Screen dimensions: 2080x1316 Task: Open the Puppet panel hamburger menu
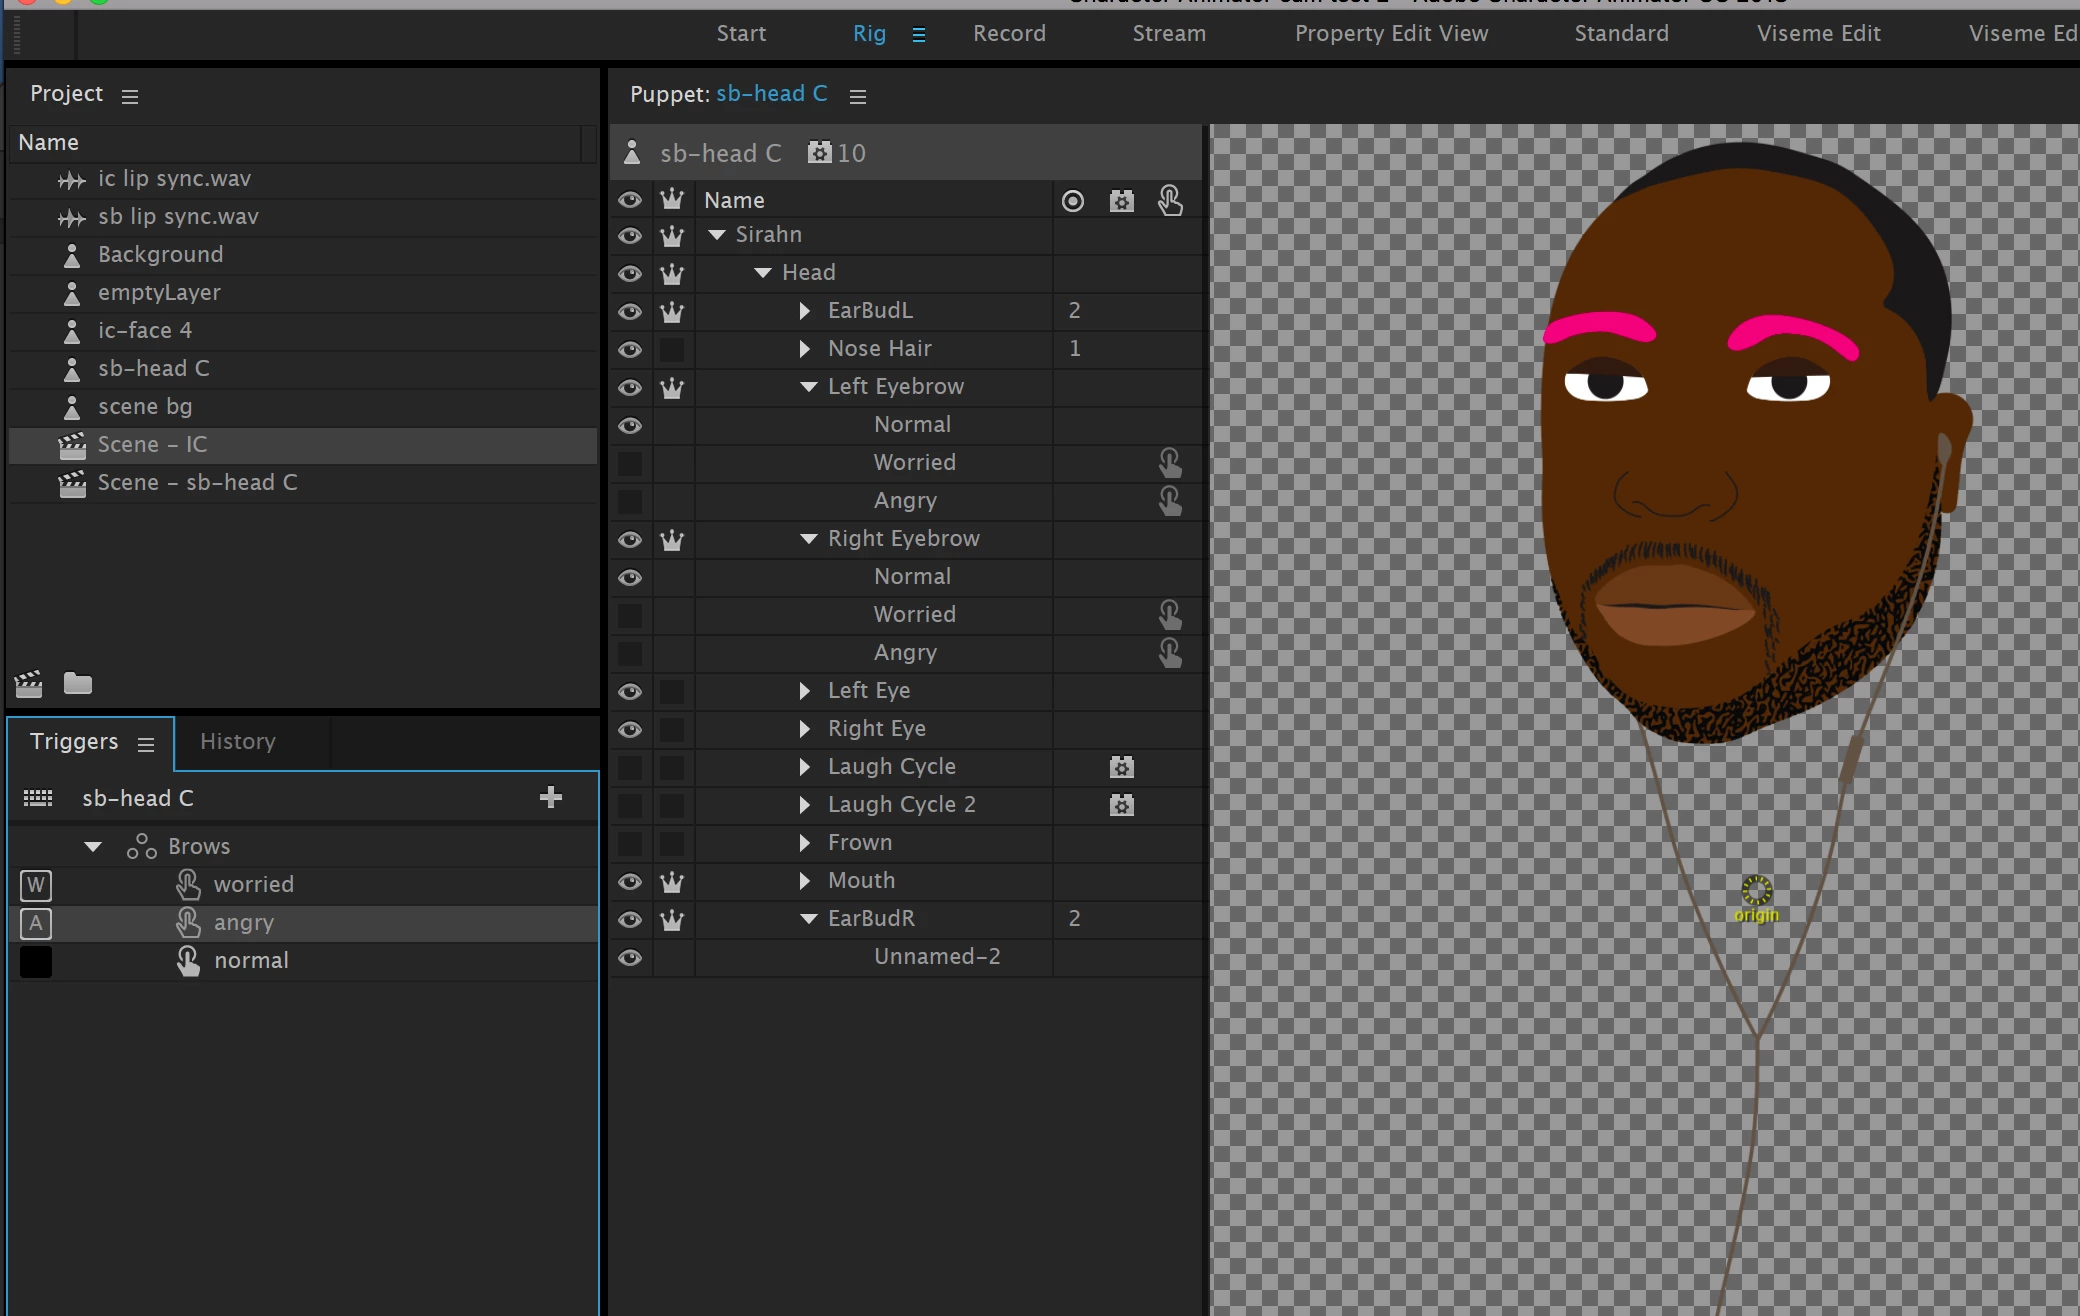point(857,96)
